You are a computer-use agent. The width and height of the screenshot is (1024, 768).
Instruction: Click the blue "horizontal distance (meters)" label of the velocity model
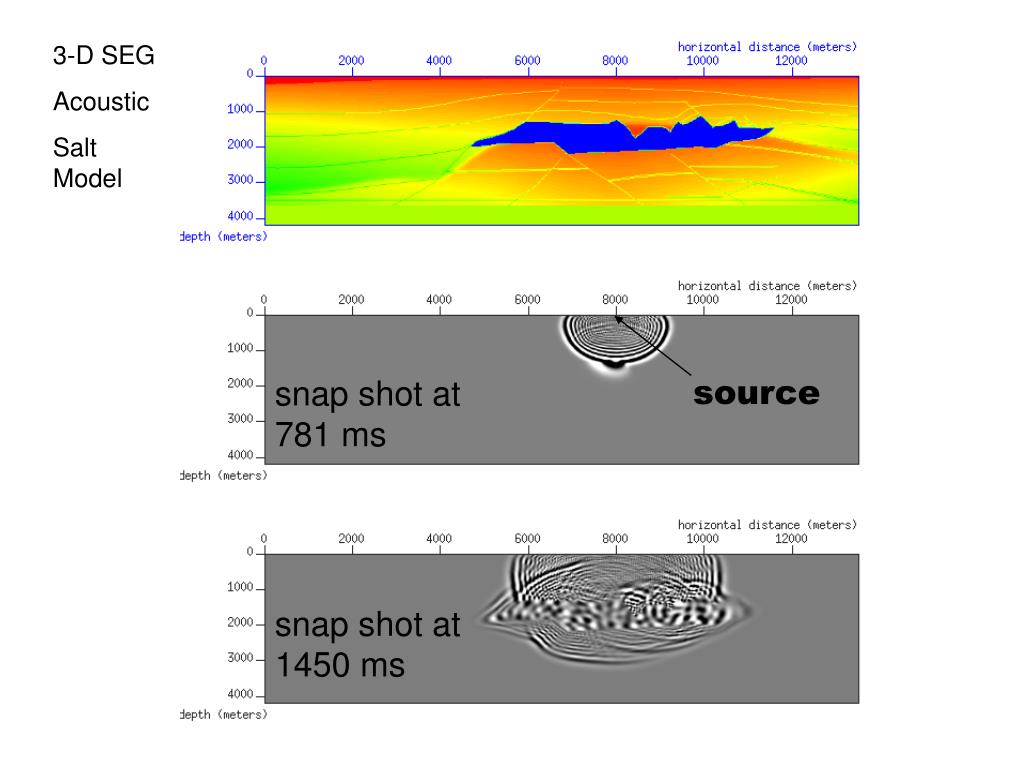[767, 47]
